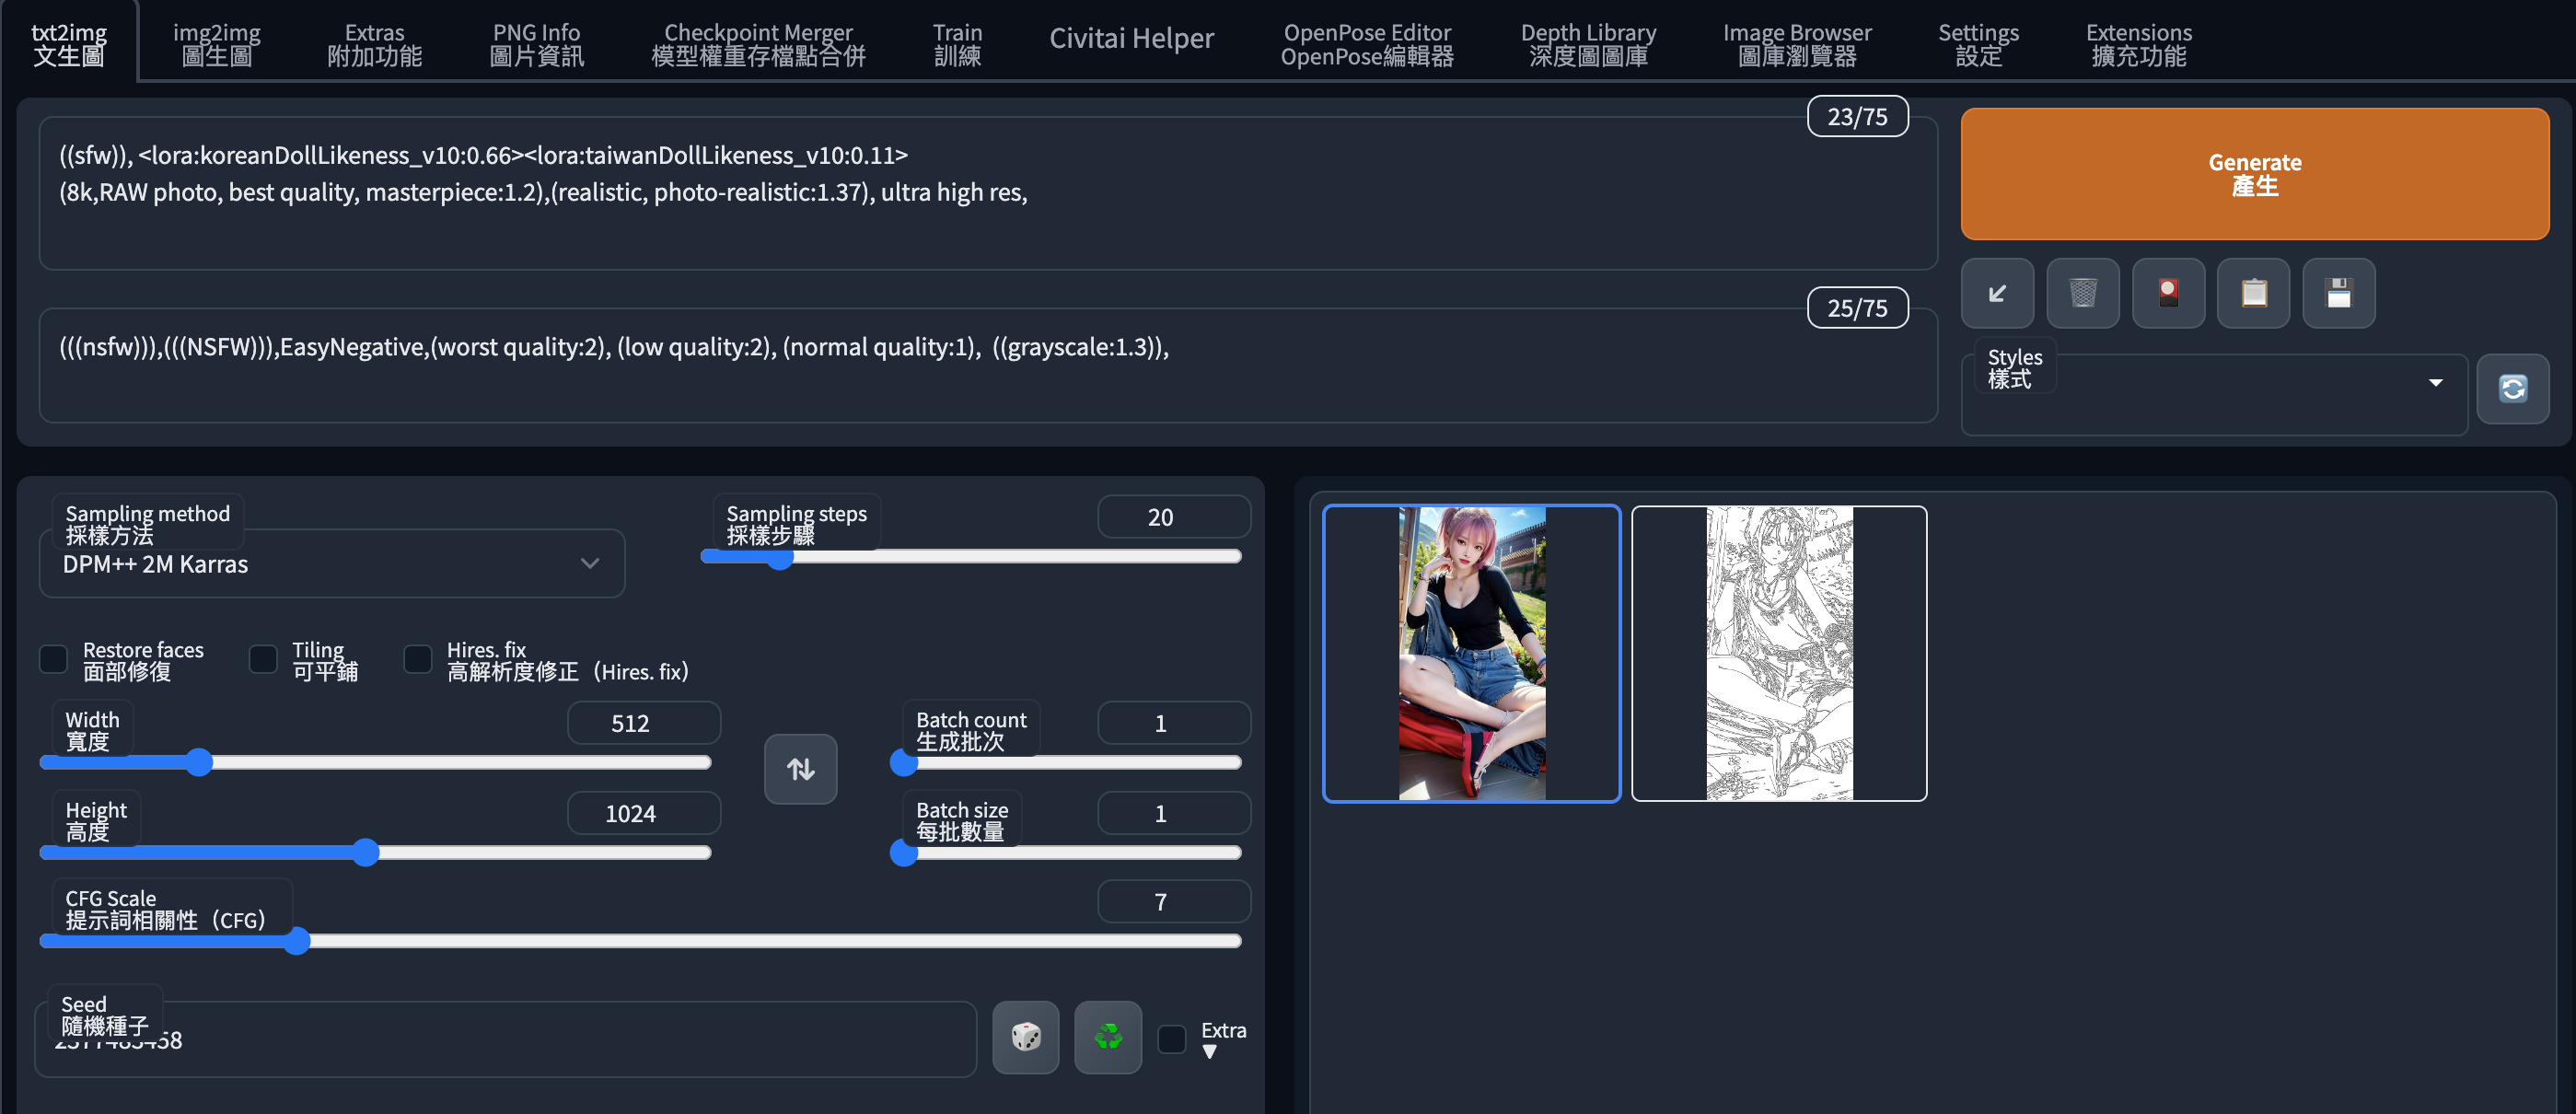This screenshot has height=1114, width=2576.
Task: Click the CFG Scale slider handle
Action: coord(296,941)
